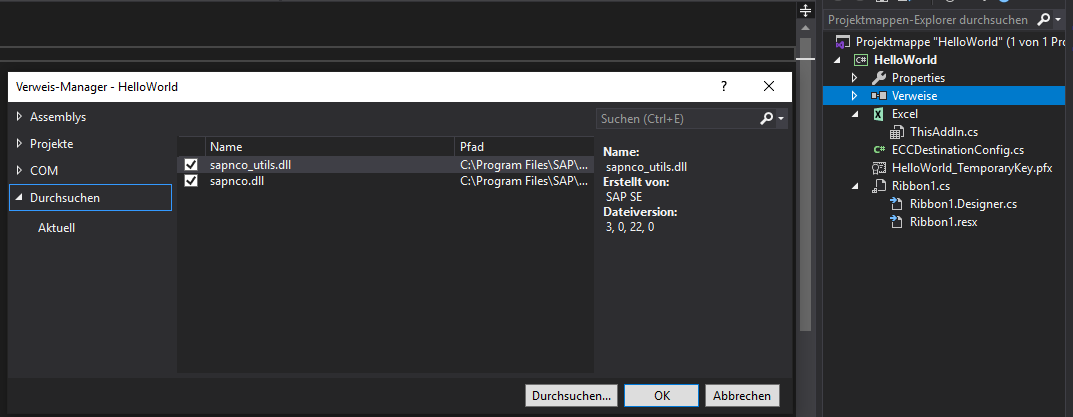Collapse the Durchsuchen category
The height and width of the screenshot is (417, 1073).
click(19, 198)
